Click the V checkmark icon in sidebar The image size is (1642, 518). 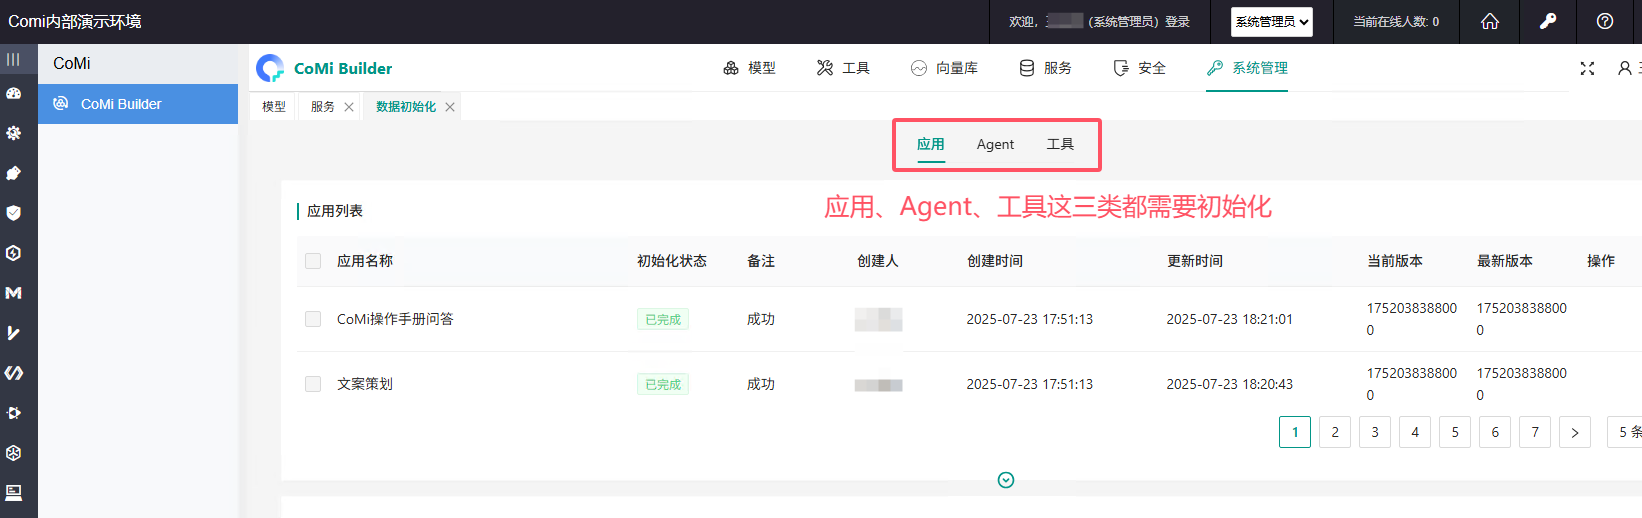click(14, 333)
